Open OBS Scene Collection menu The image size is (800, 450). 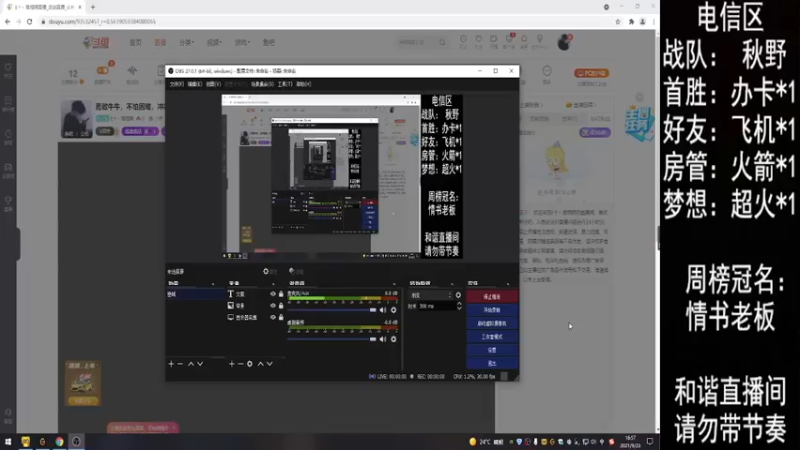pyautogui.click(x=262, y=84)
